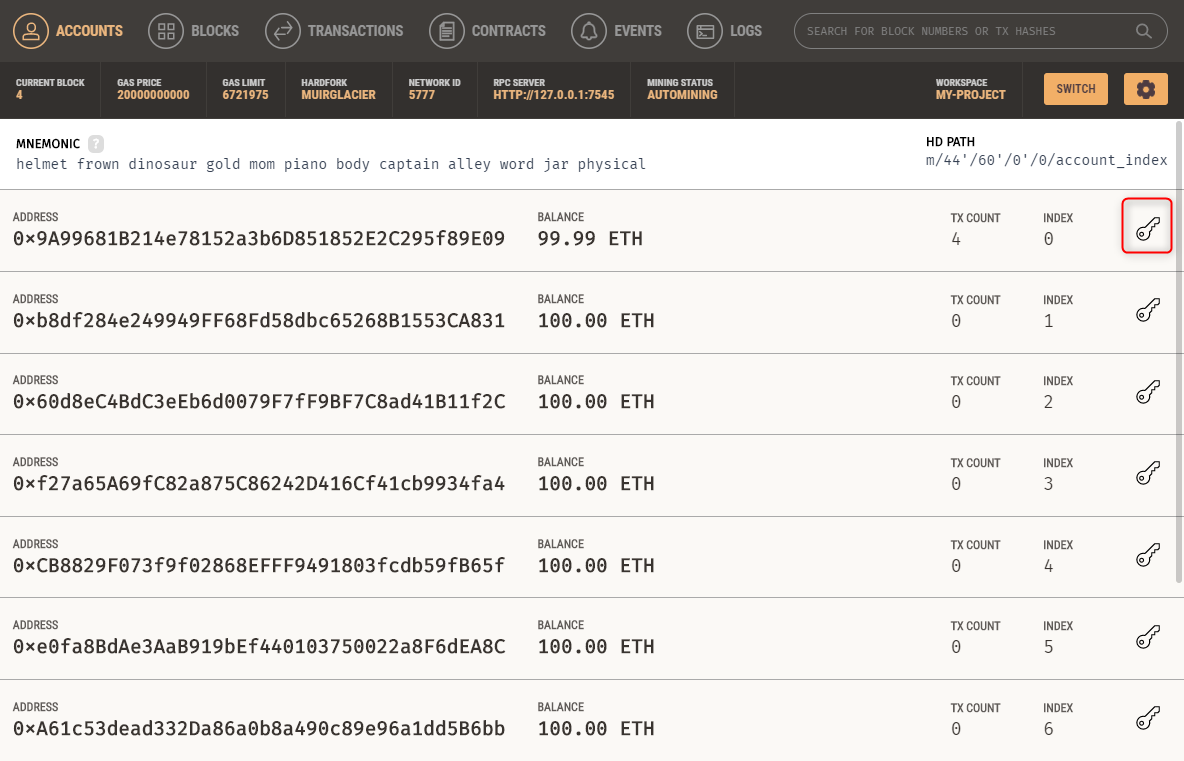Click the Accounts person icon
Viewport: 1184px width, 761px height.
click(30, 30)
